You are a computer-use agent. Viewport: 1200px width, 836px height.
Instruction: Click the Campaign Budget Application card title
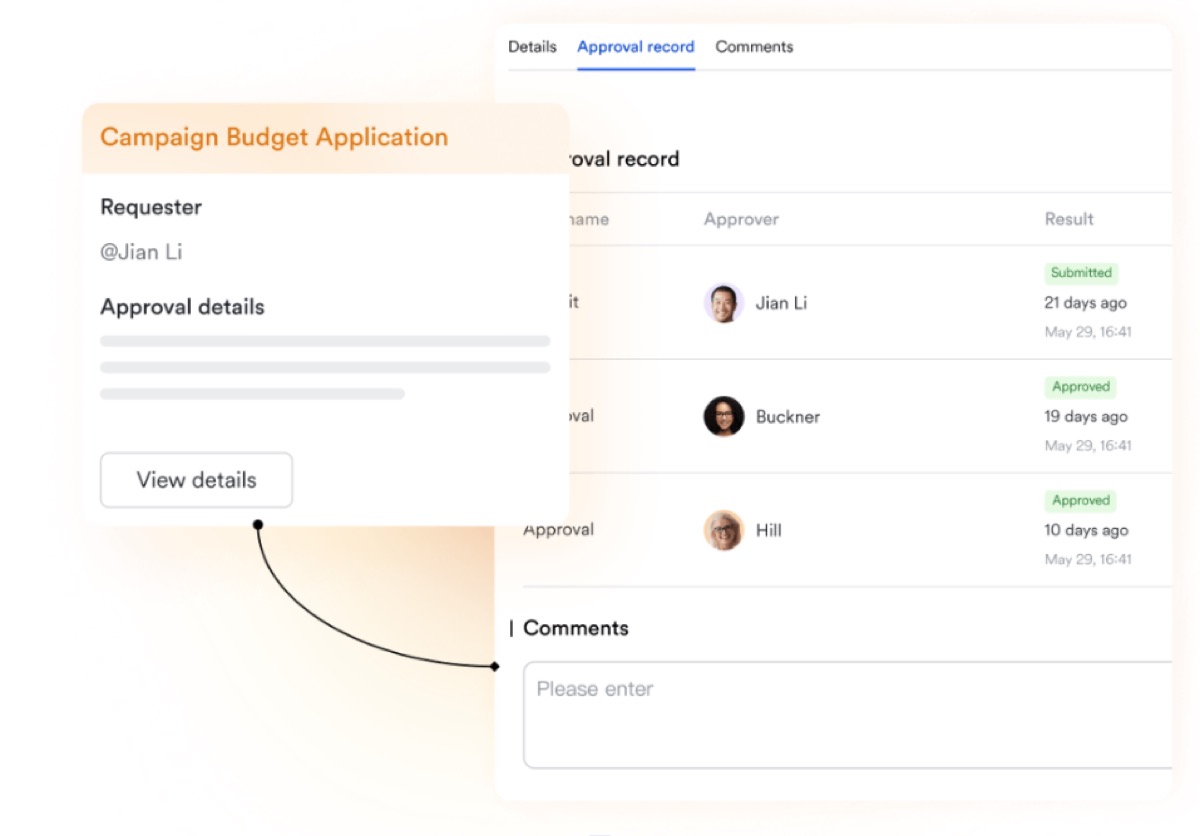tap(274, 138)
